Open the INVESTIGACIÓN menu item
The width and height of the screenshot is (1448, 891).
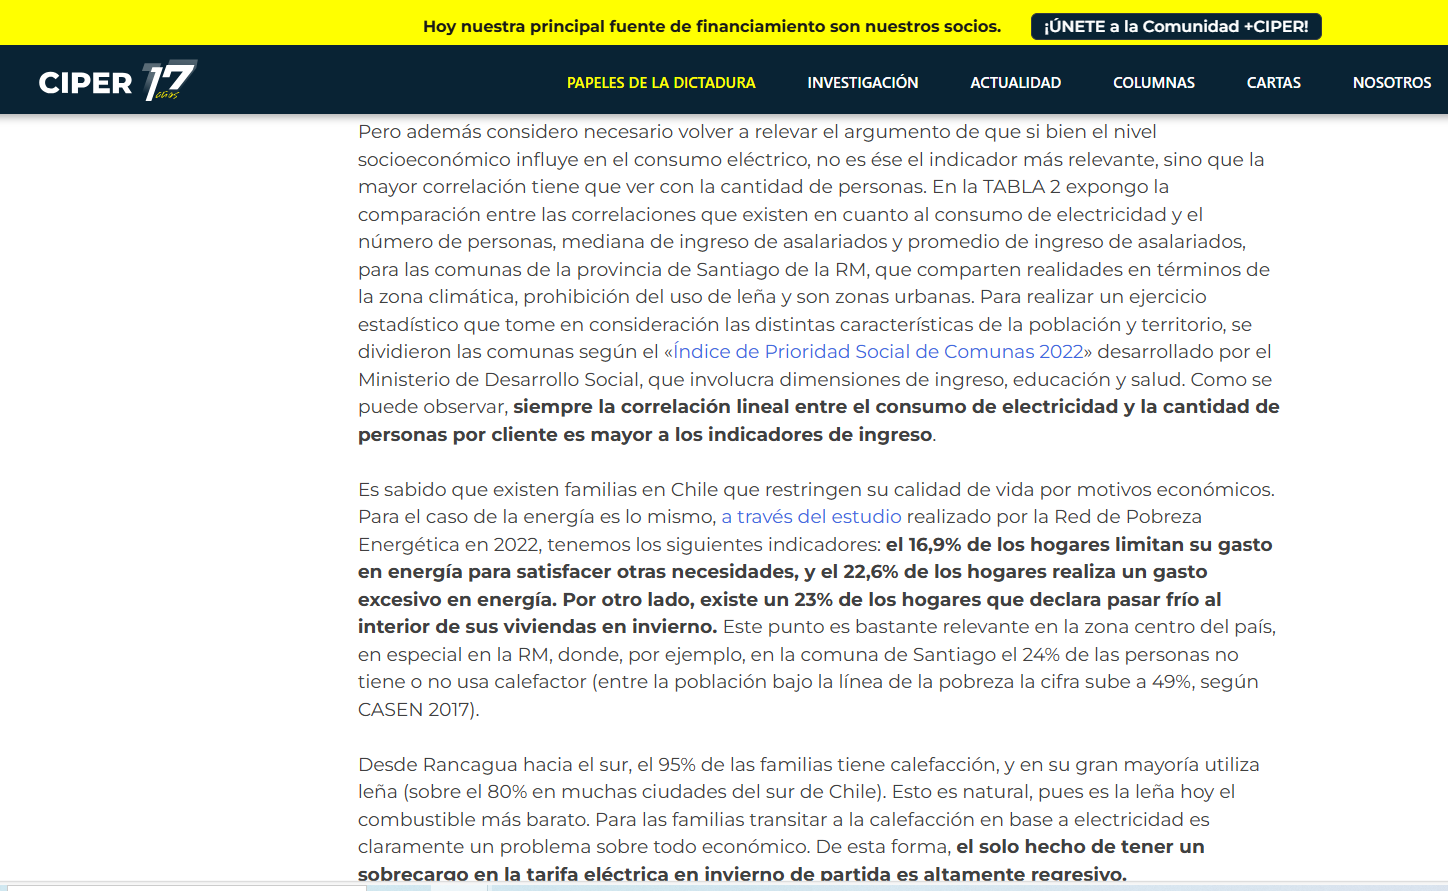pos(863,83)
